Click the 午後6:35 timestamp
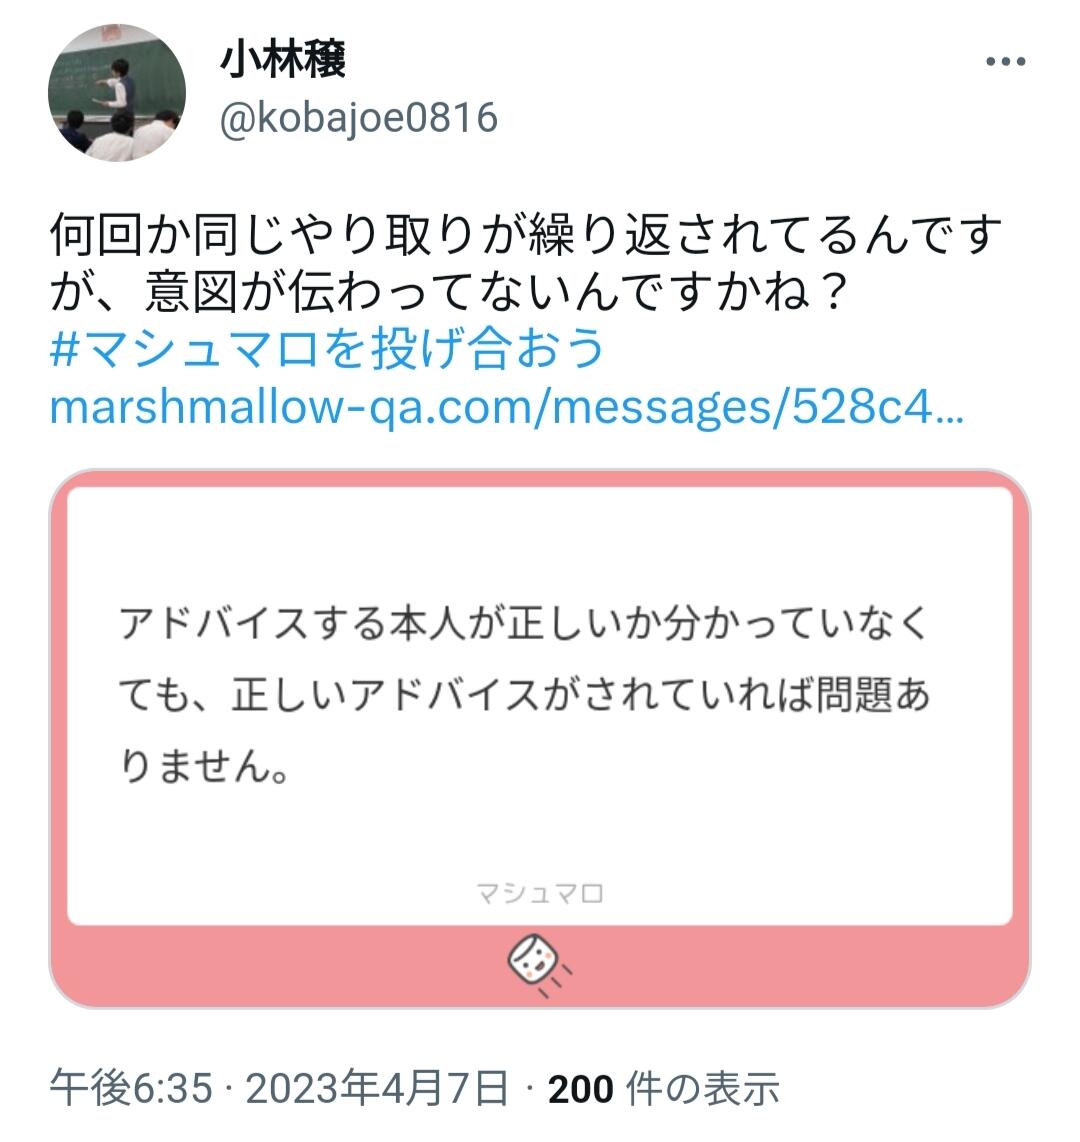 pos(131,1088)
